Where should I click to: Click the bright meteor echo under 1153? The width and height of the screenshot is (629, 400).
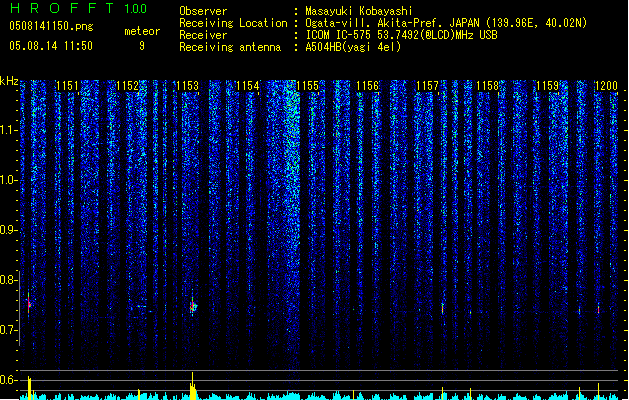pyautogui.click(x=193, y=307)
